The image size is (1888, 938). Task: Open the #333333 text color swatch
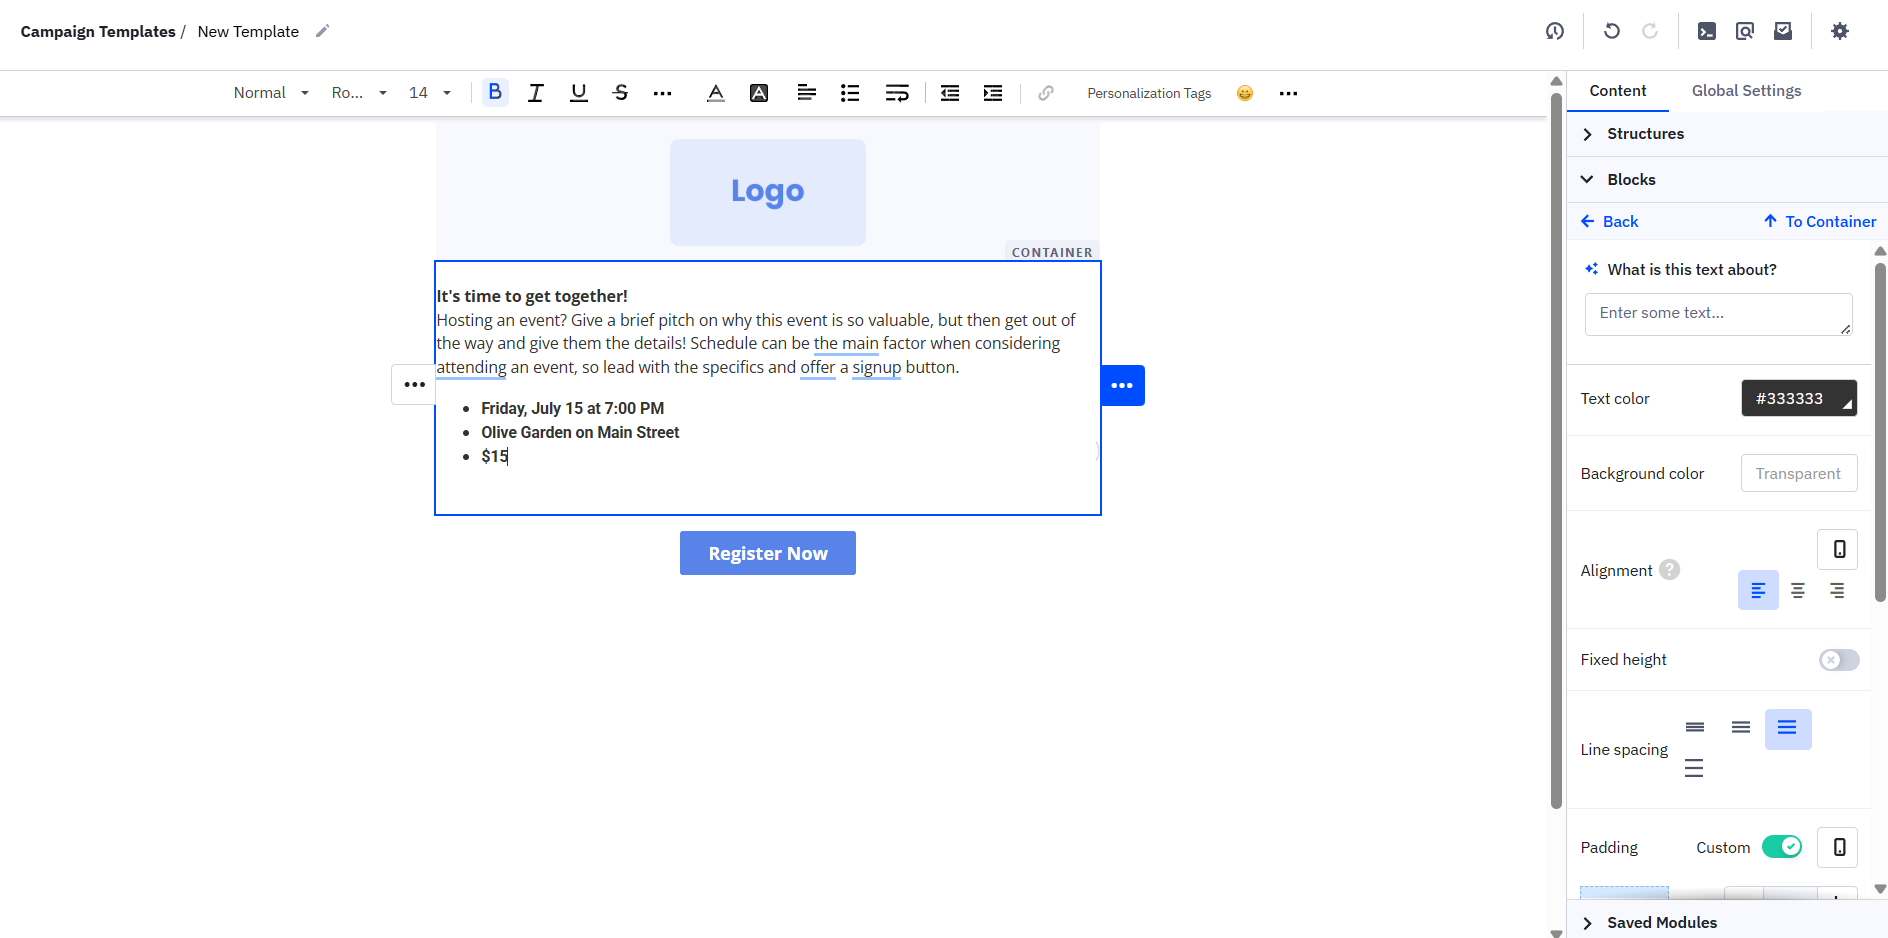click(1799, 398)
